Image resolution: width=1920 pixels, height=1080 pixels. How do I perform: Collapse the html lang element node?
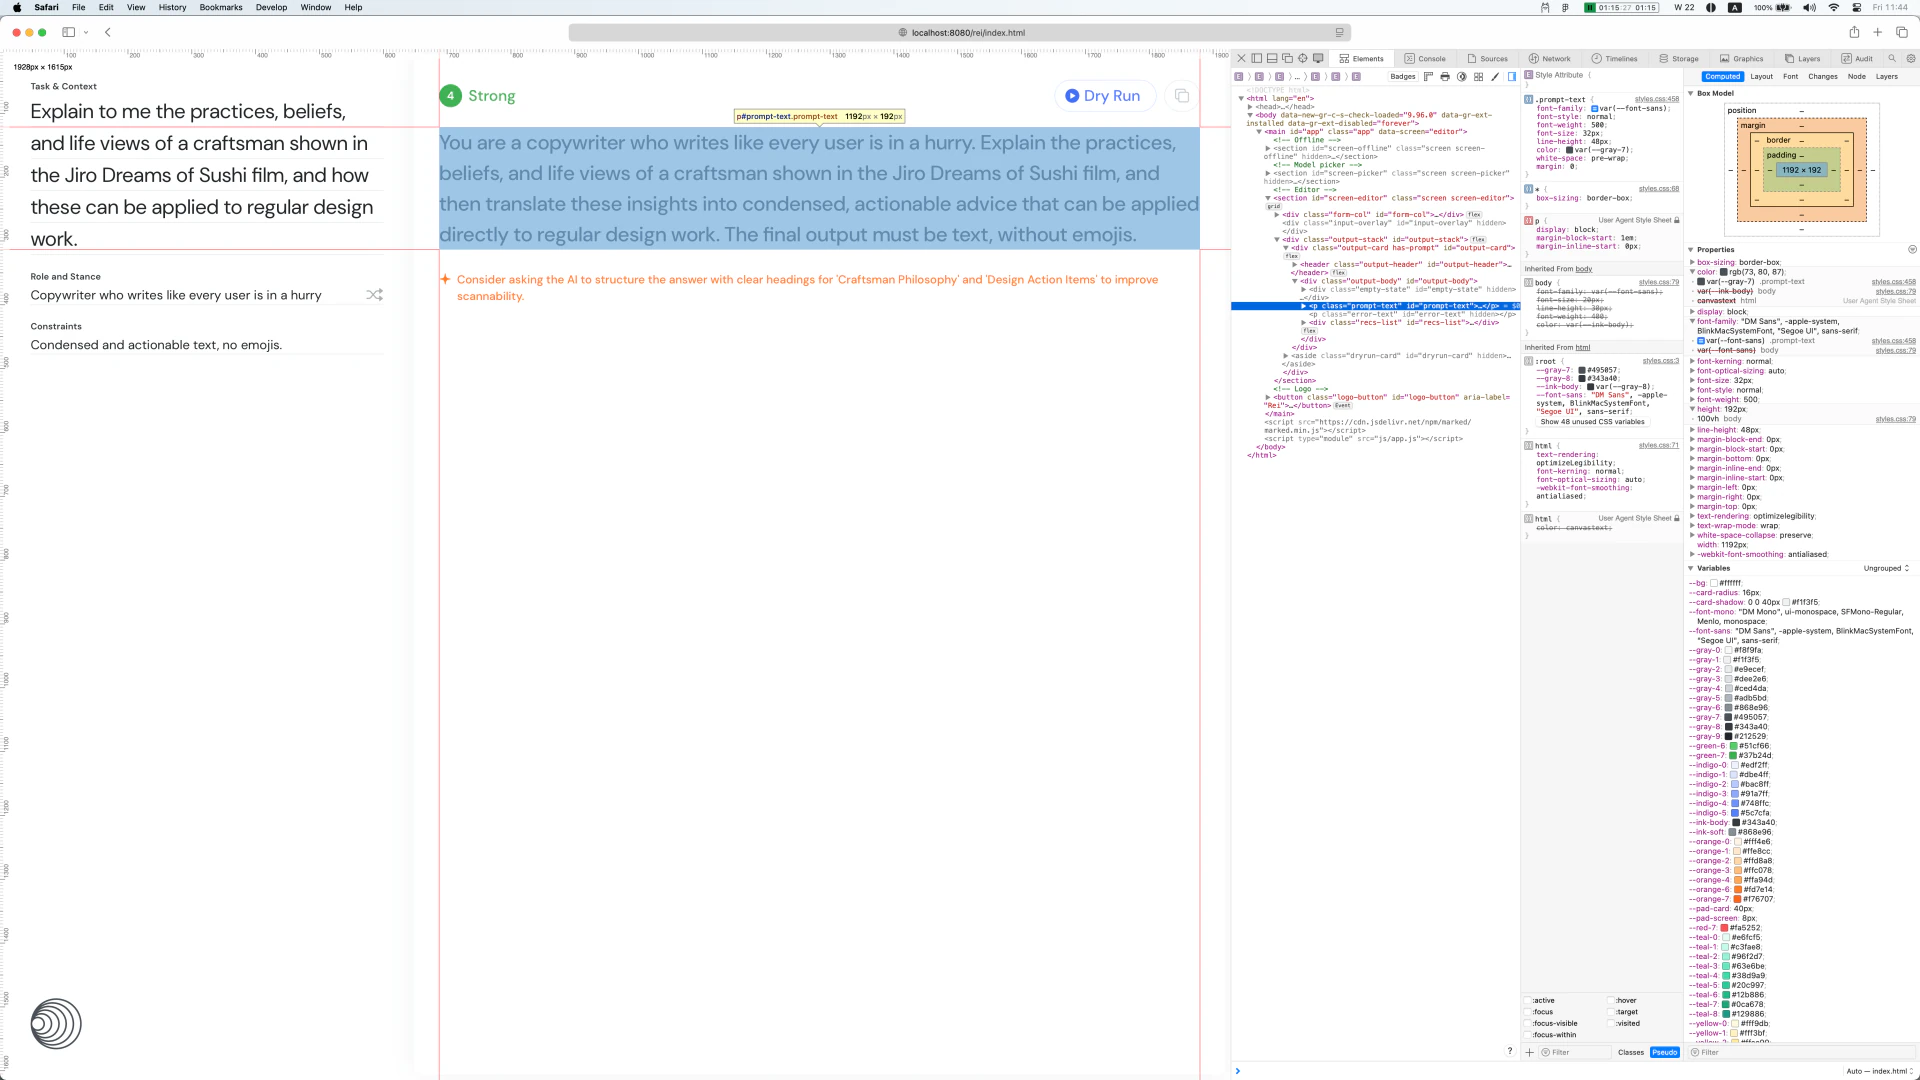pyautogui.click(x=1241, y=98)
